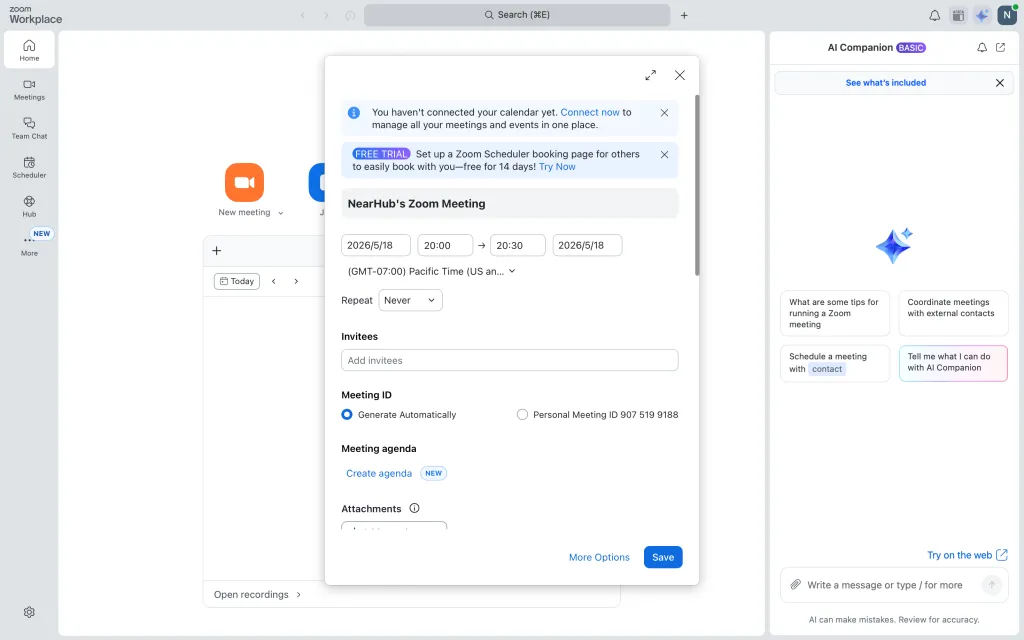Pop out AI Companion panel
The width and height of the screenshot is (1024, 640).
1000,48
